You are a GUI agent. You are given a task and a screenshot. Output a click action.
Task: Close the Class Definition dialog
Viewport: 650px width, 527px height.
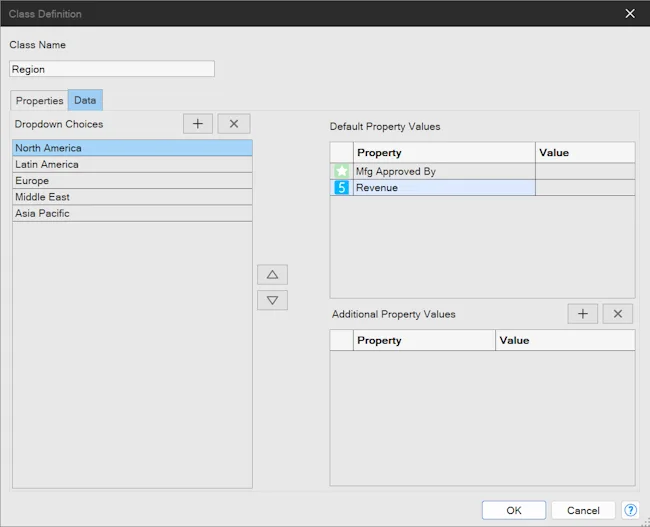point(630,14)
